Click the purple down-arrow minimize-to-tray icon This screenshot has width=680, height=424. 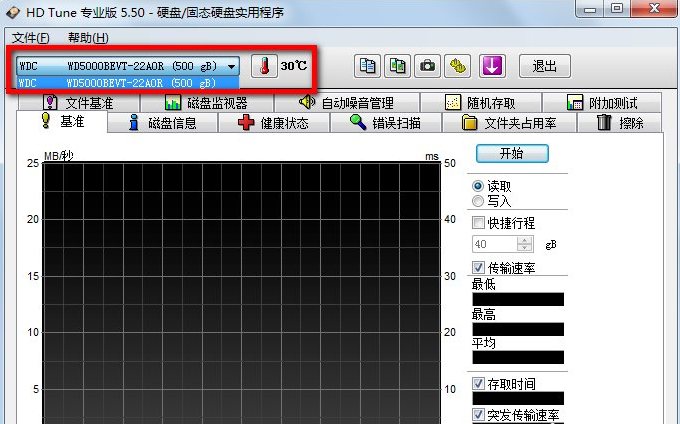pos(492,66)
